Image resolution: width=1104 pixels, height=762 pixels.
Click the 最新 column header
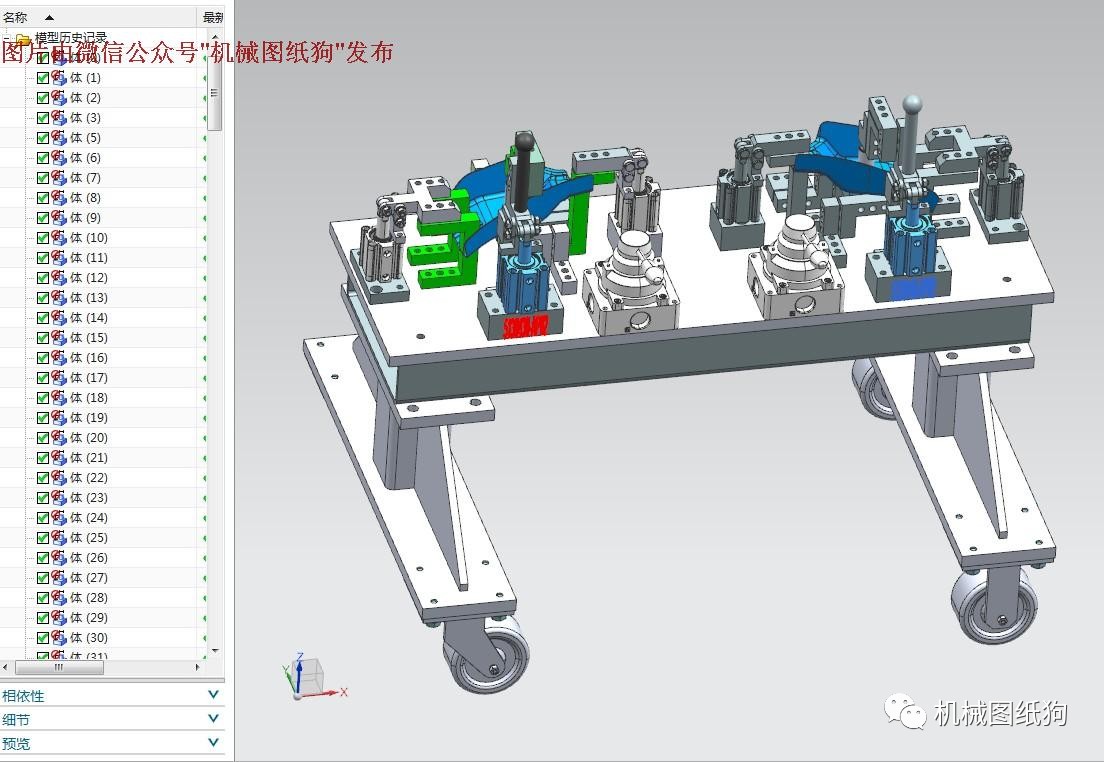213,17
